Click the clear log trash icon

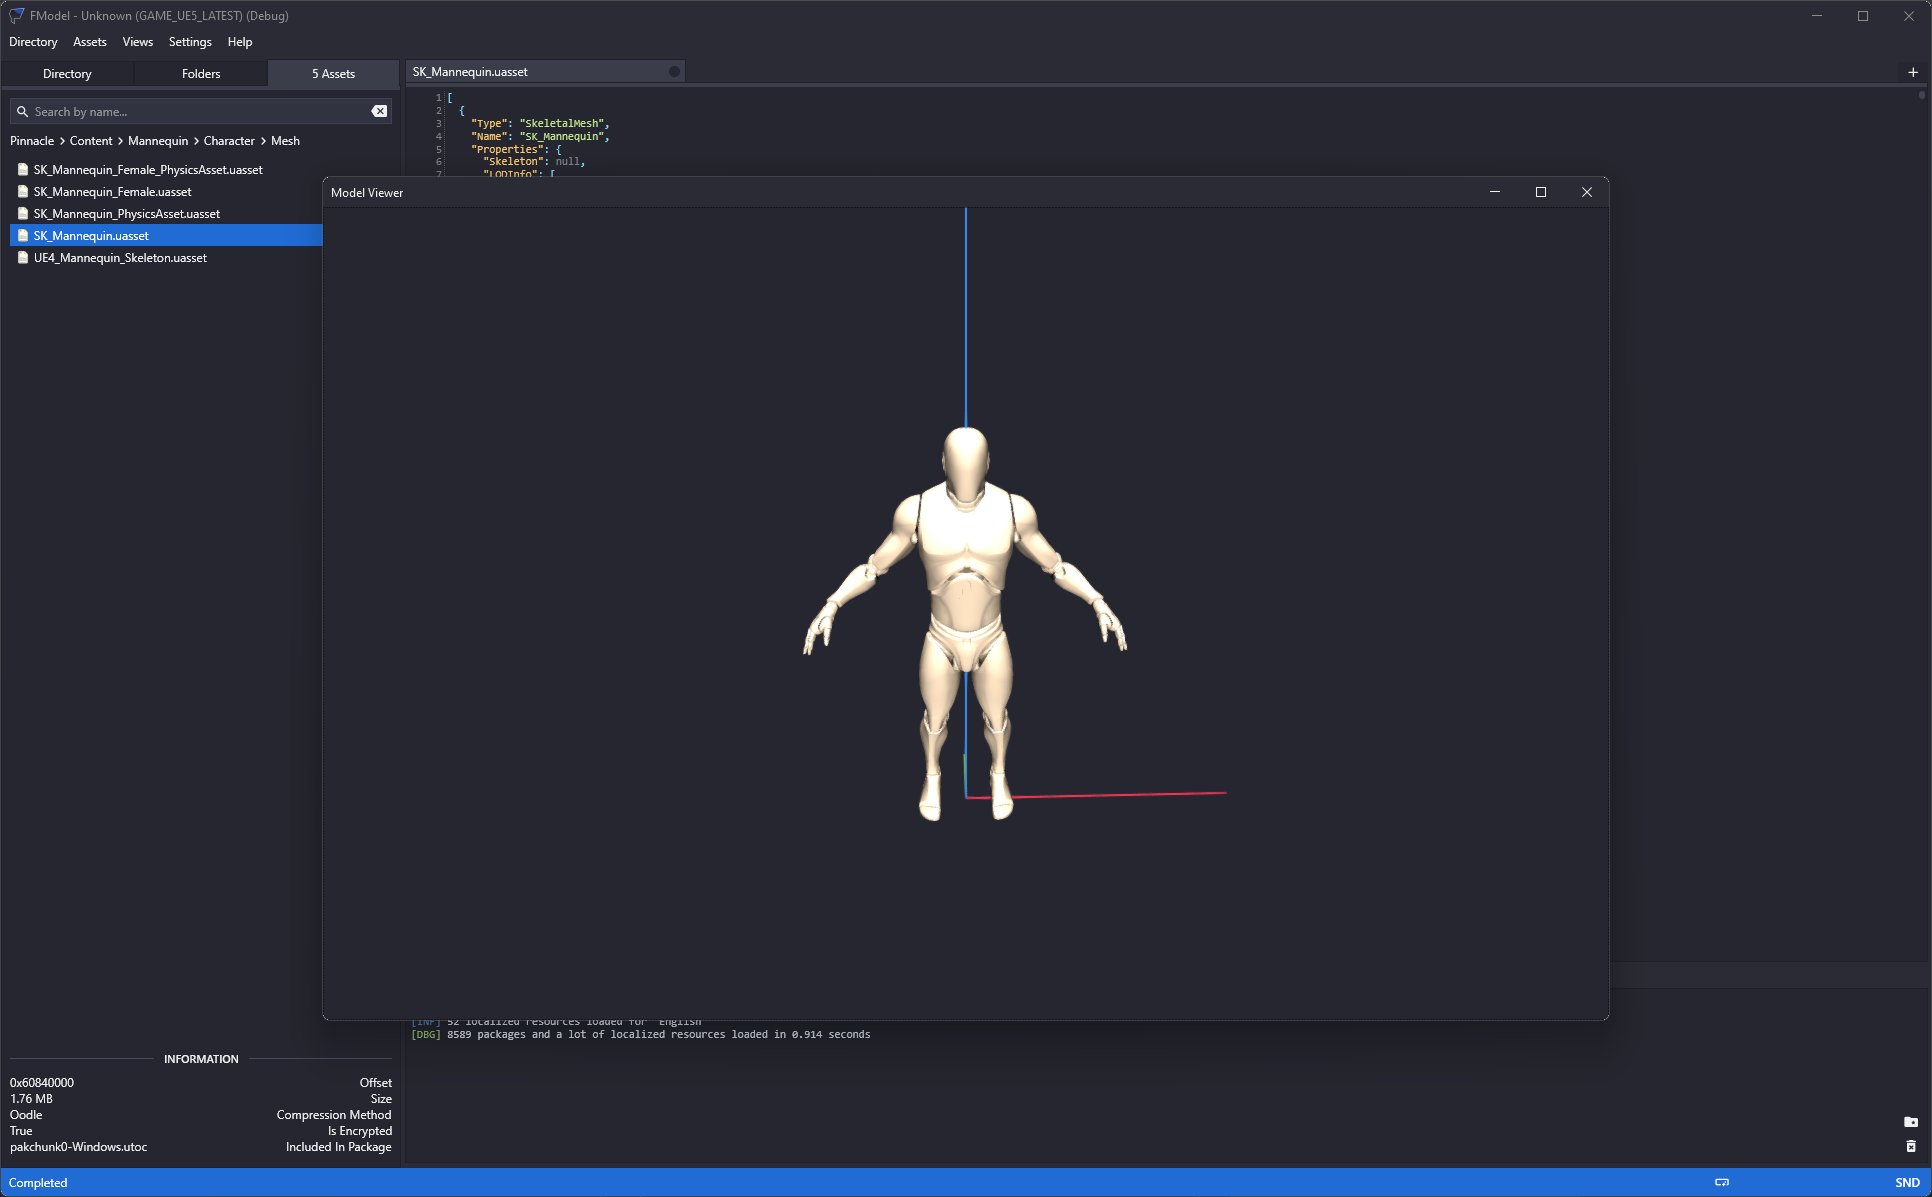(x=1910, y=1146)
